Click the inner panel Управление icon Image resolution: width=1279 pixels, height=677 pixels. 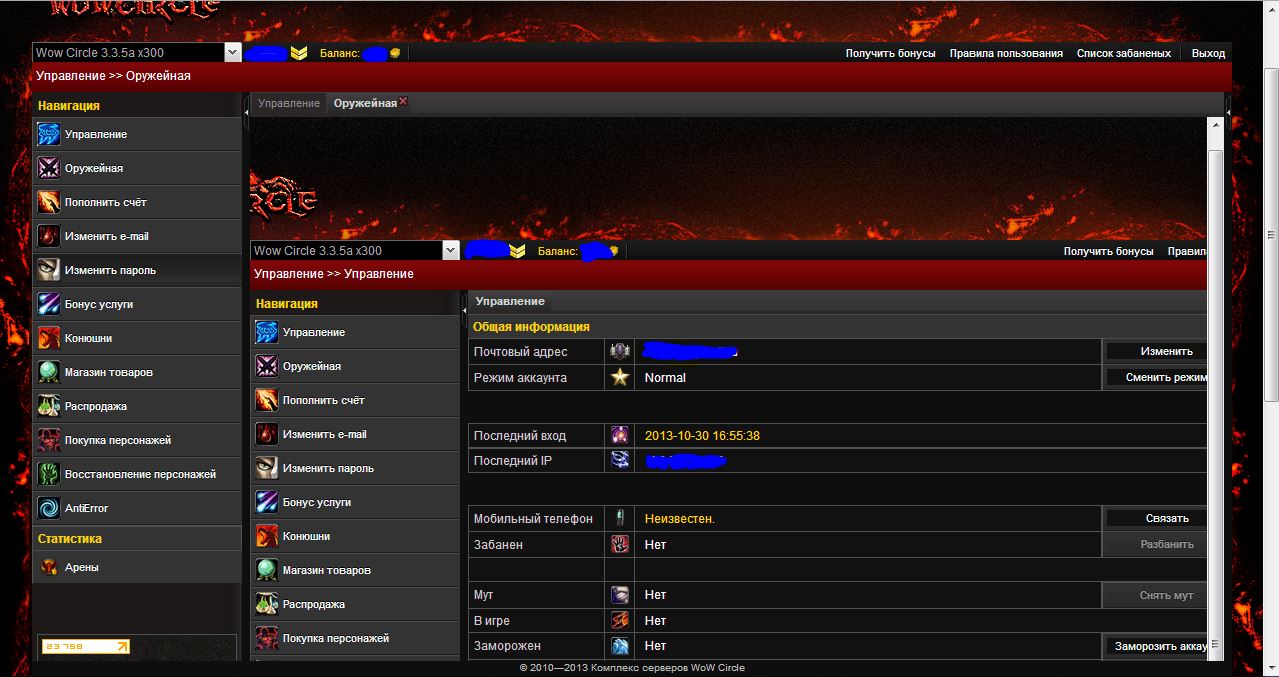point(266,332)
